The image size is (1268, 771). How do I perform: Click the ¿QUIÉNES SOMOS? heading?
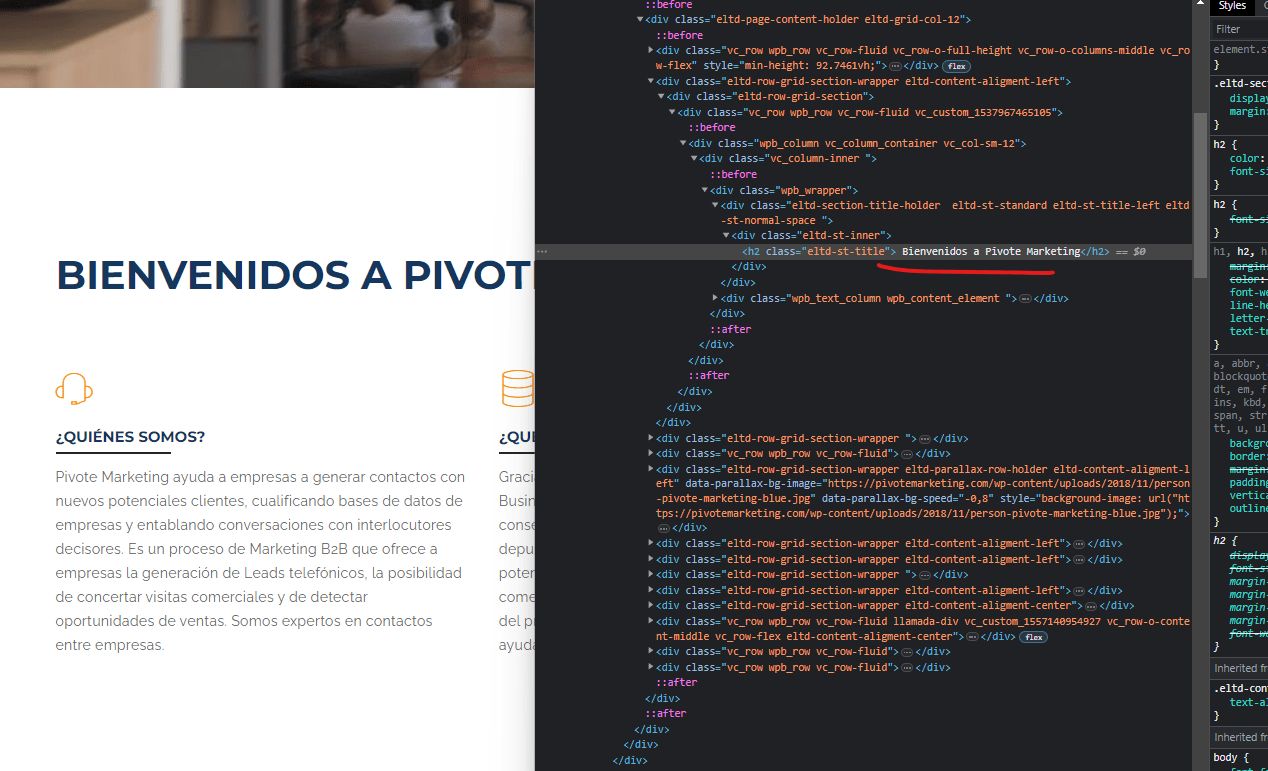[x=130, y=437]
